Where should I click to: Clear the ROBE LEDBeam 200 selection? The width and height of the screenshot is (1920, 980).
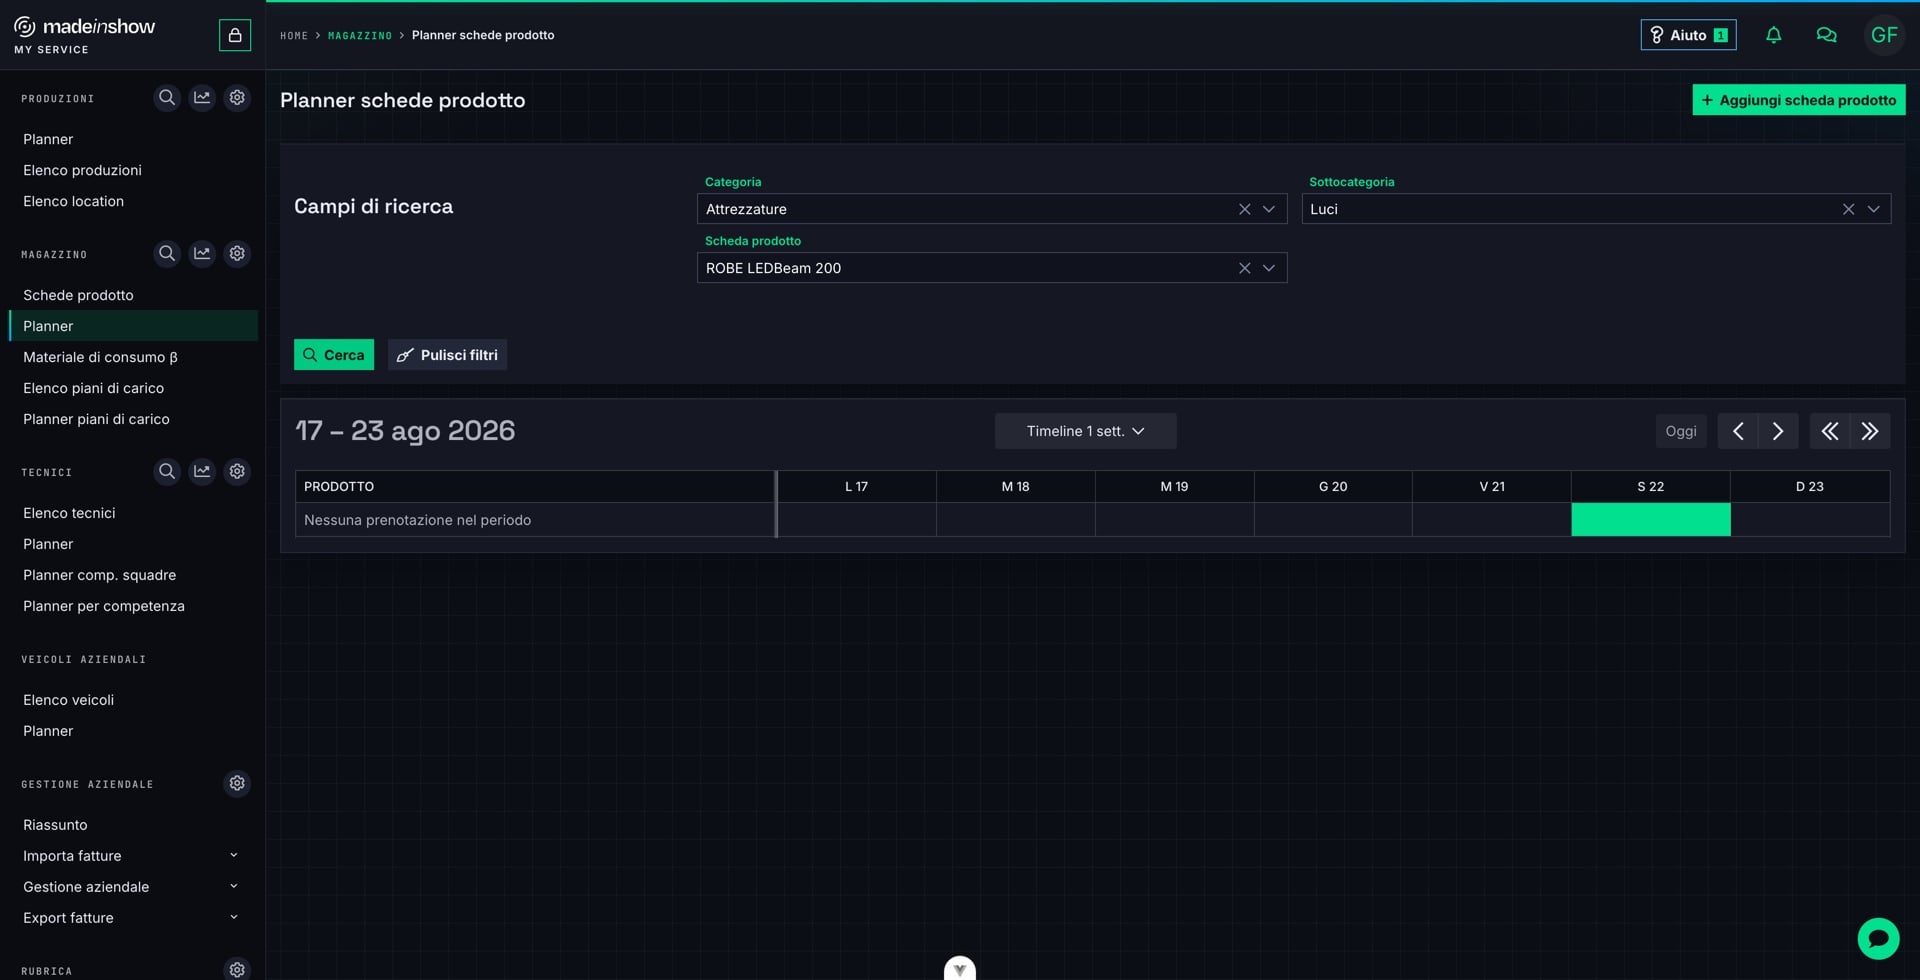coord(1244,268)
